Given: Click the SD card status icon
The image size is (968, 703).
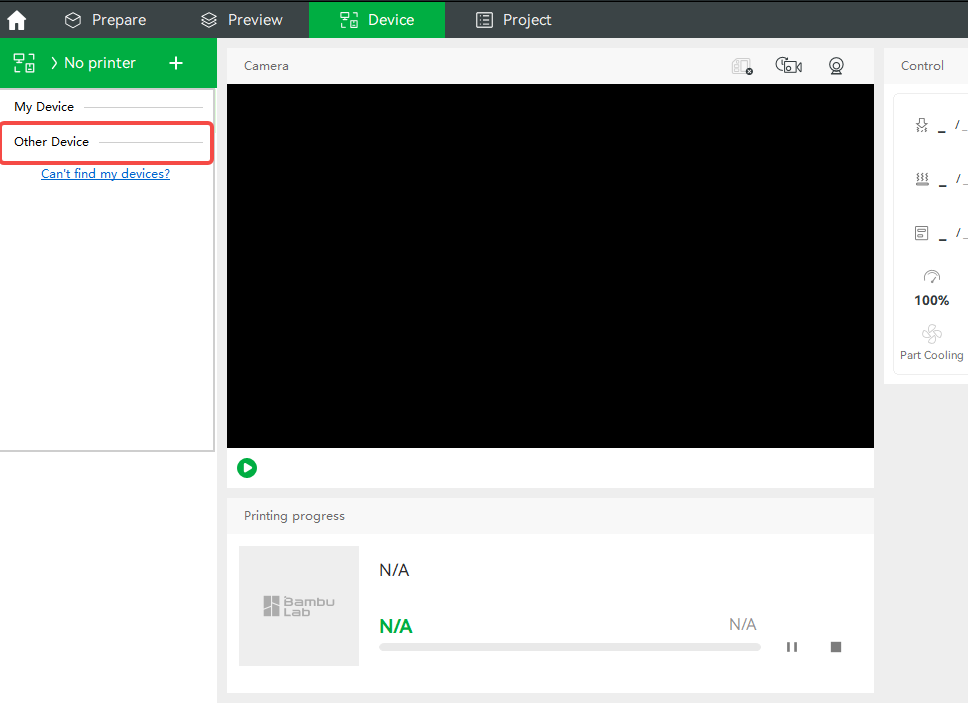Looking at the screenshot, I should pyautogui.click(x=742, y=66).
